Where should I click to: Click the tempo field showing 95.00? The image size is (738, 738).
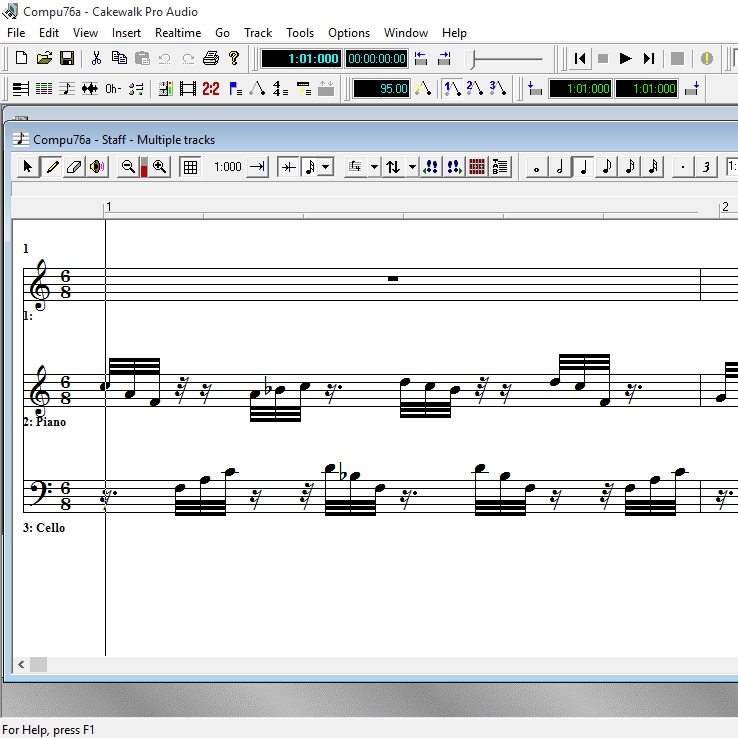(382, 89)
